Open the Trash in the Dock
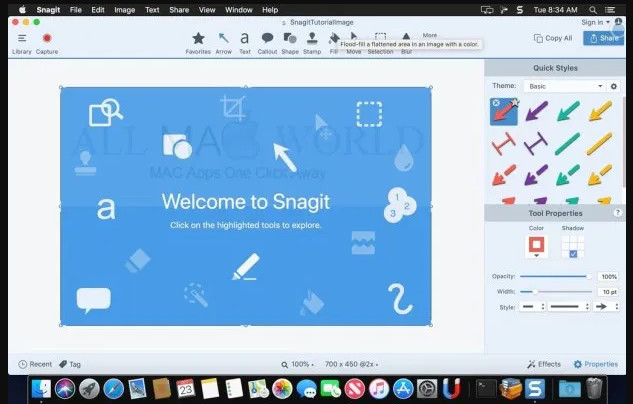Image resolution: width=633 pixels, height=404 pixels. 594,388
